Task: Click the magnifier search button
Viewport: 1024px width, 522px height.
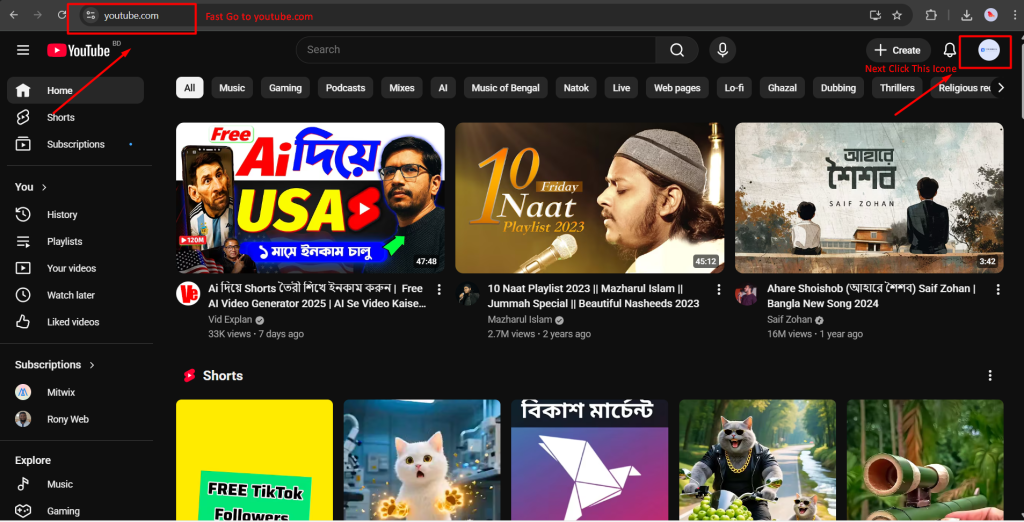Action: pyautogui.click(x=677, y=50)
